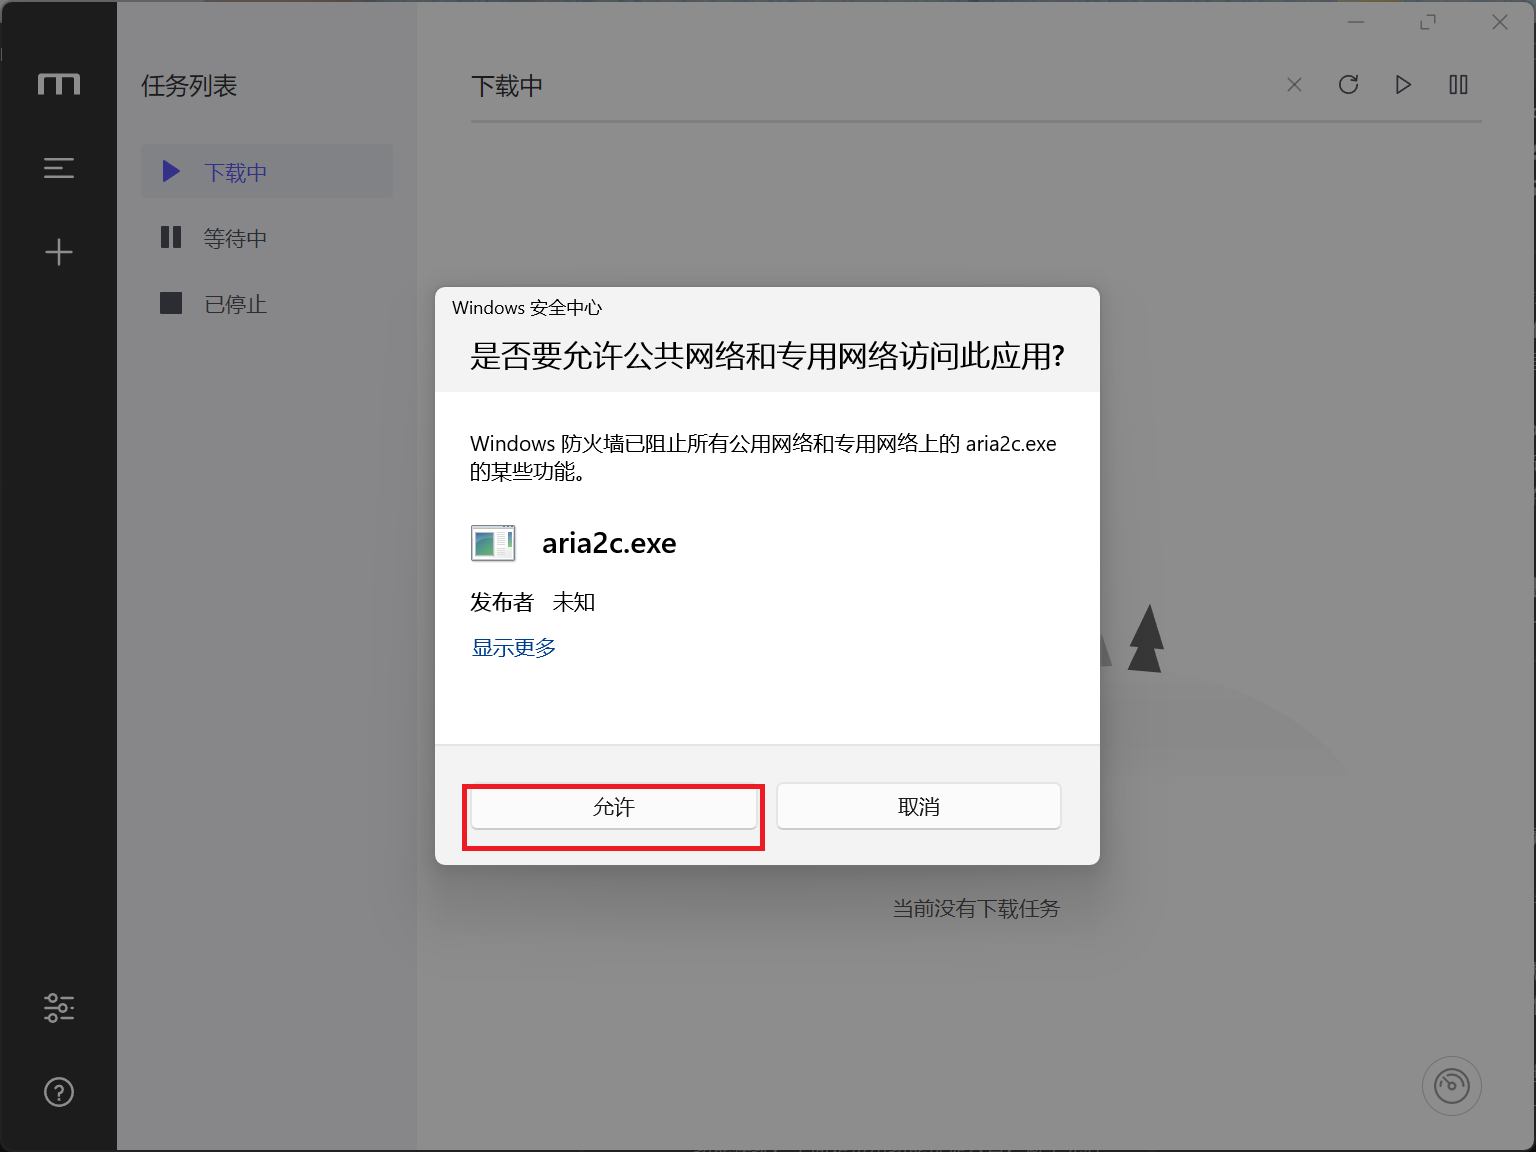Minimize the Motrix window
This screenshot has width=1536, height=1152.
coord(1356,22)
